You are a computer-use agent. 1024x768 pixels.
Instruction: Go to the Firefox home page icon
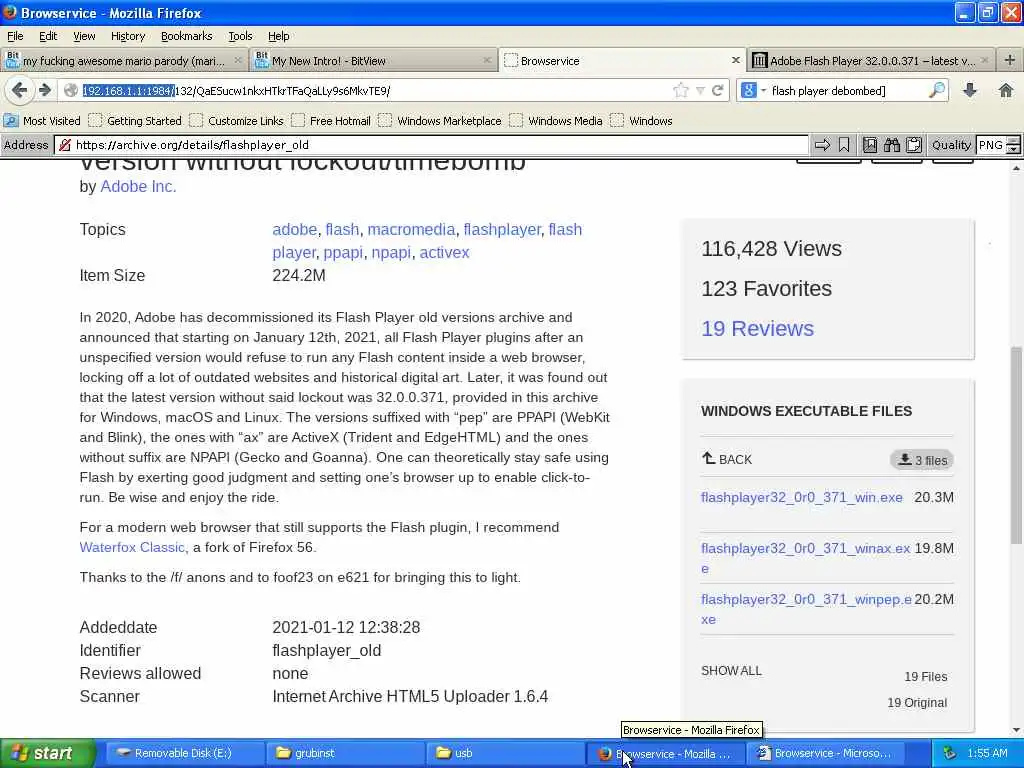click(x=1006, y=90)
